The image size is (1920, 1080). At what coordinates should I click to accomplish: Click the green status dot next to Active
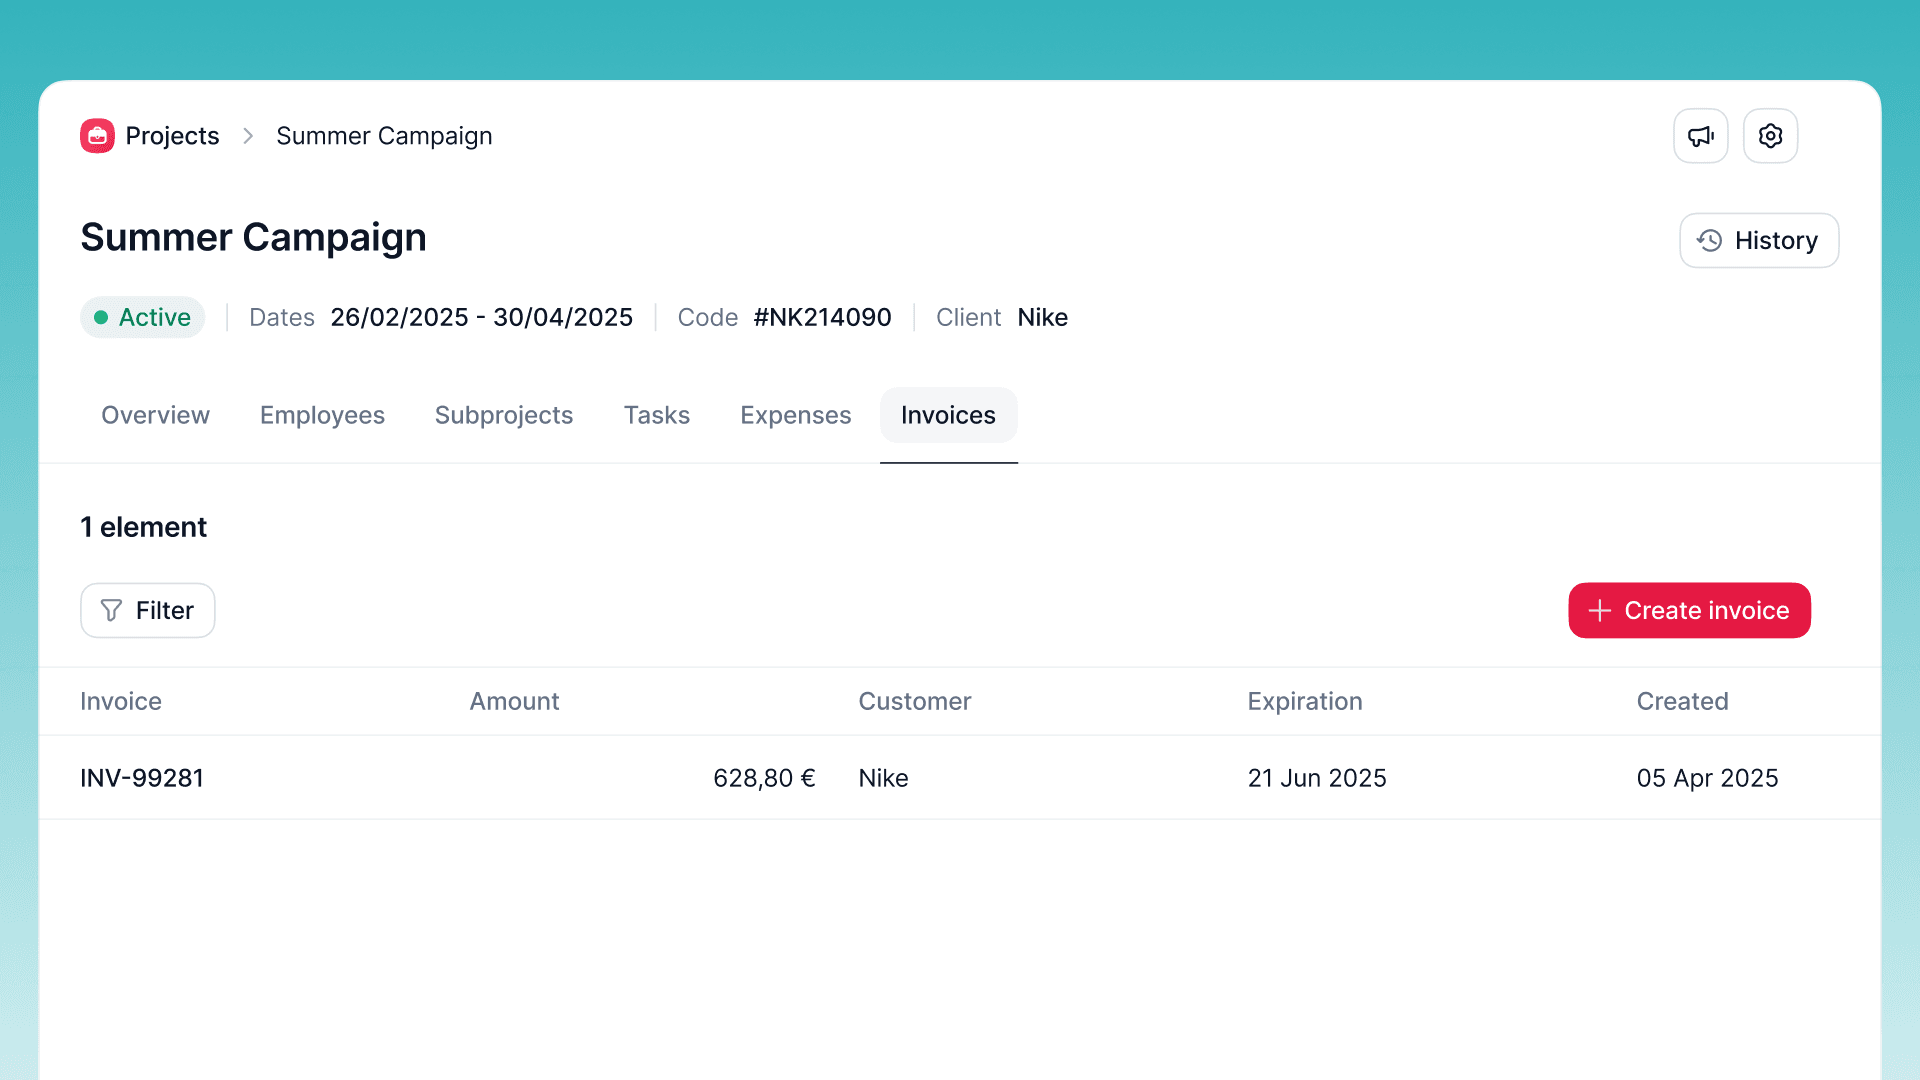pos(103,317)
